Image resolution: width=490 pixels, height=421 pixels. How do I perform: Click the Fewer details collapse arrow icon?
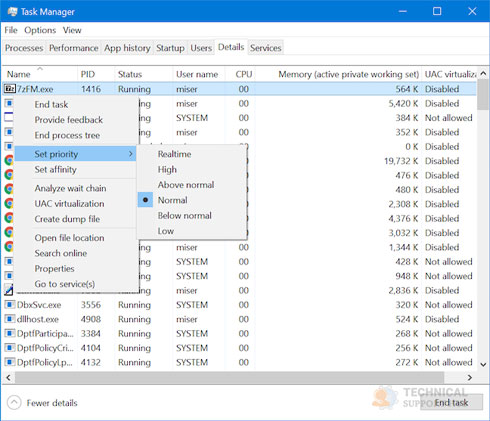pyautogui.click(x=14, y=403)
